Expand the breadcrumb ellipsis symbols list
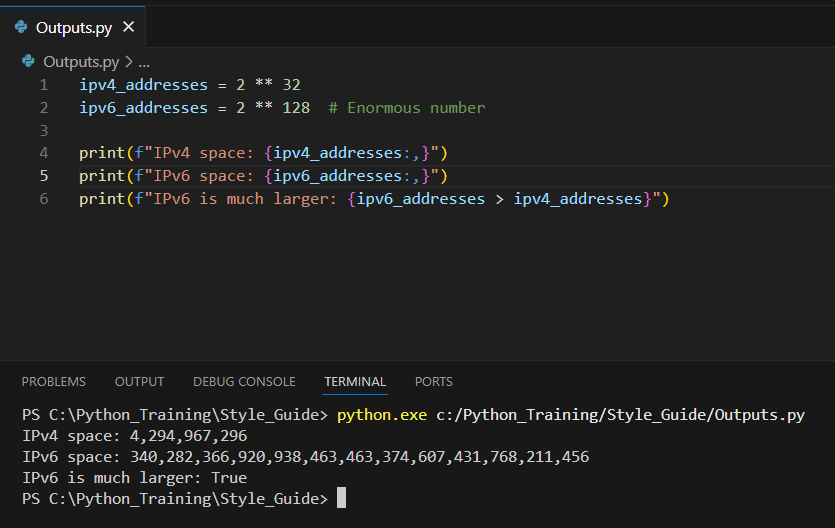The height and width of the screenshot is (528, 835). (x=144, y=62)
